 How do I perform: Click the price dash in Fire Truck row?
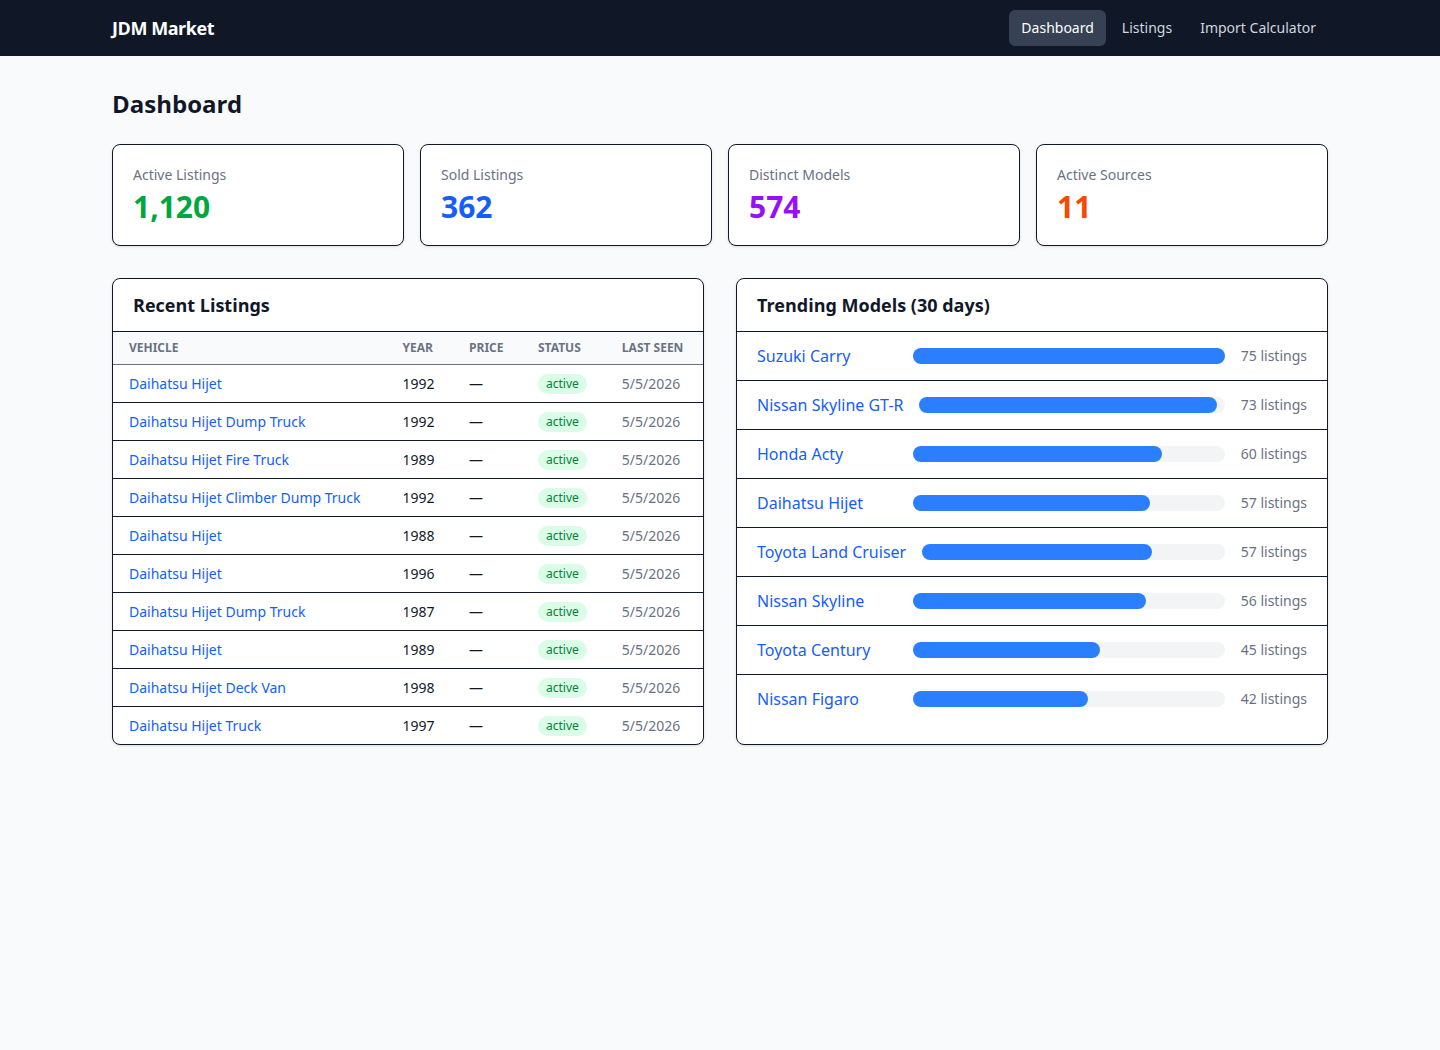pyautogui.click(x=476, y=460)
